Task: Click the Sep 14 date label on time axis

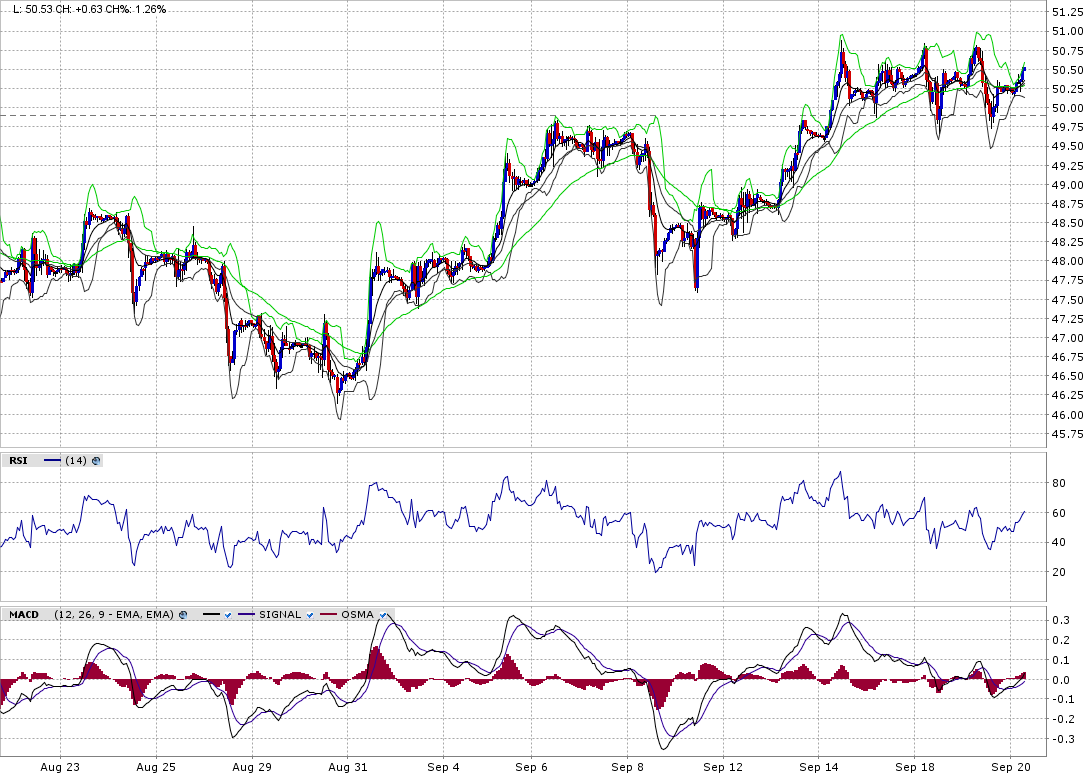Action: [x=819, y=768]
